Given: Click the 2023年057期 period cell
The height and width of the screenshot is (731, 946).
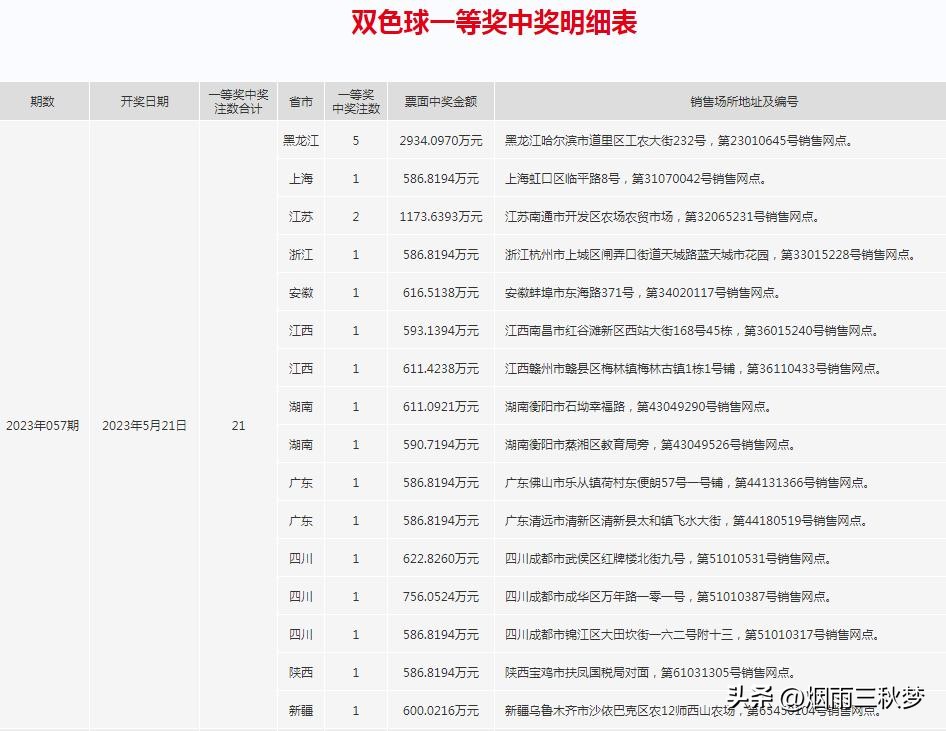Looking at the screenshot, I should [43, 425].
